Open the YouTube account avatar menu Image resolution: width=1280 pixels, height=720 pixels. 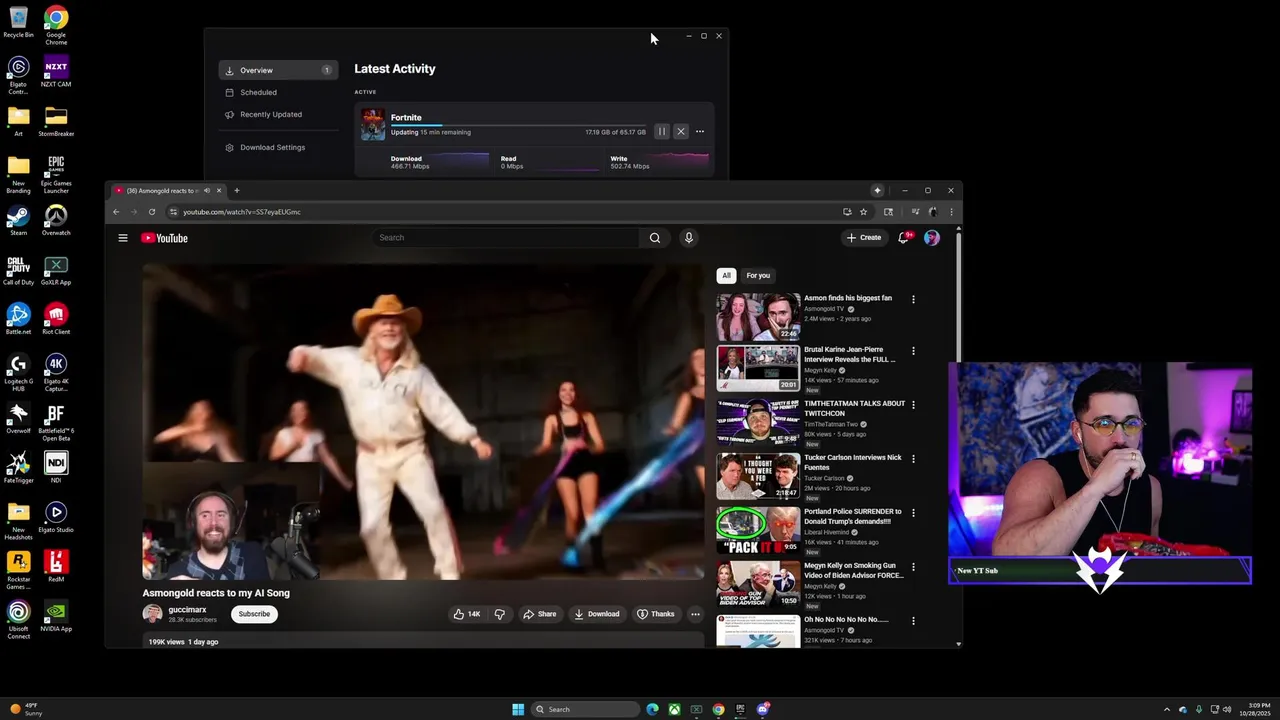pyautogui.click(x=932, y=237)
